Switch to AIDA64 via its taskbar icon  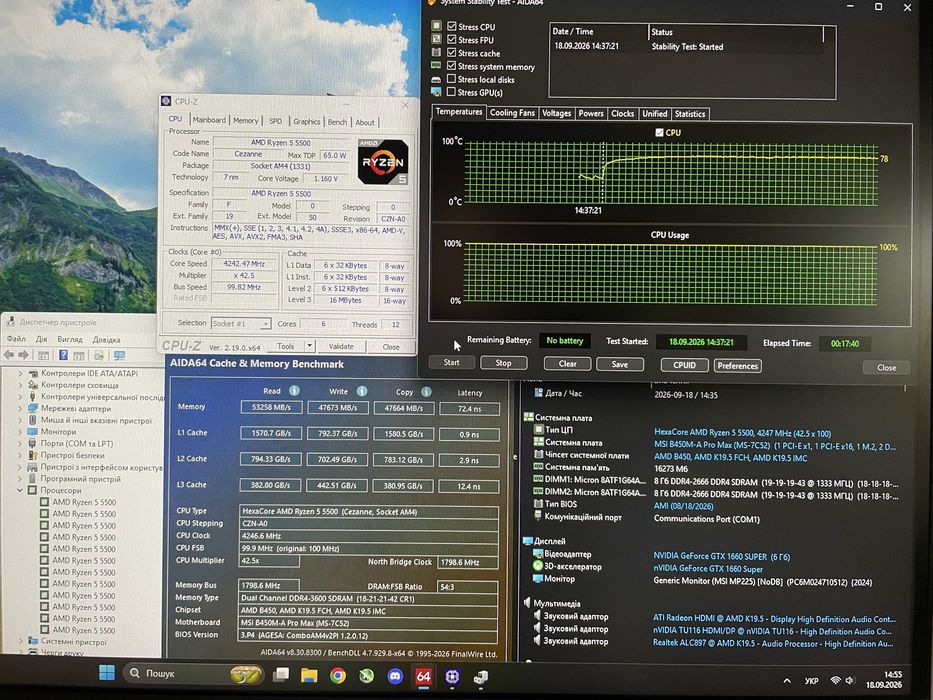pyautogui.click(x=424, y=677)
